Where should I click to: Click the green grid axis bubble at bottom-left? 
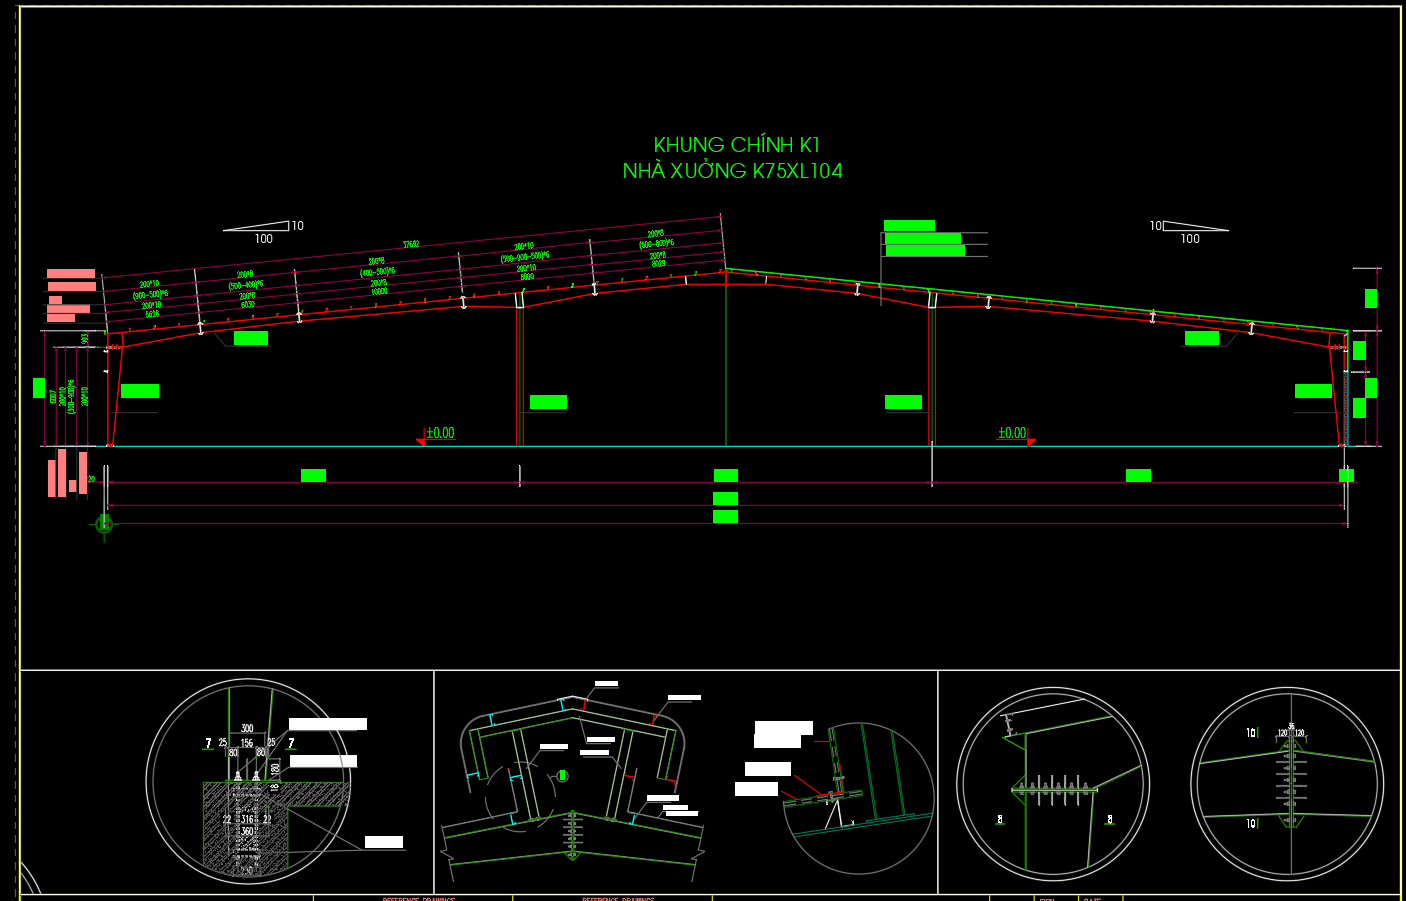[104, 523]
